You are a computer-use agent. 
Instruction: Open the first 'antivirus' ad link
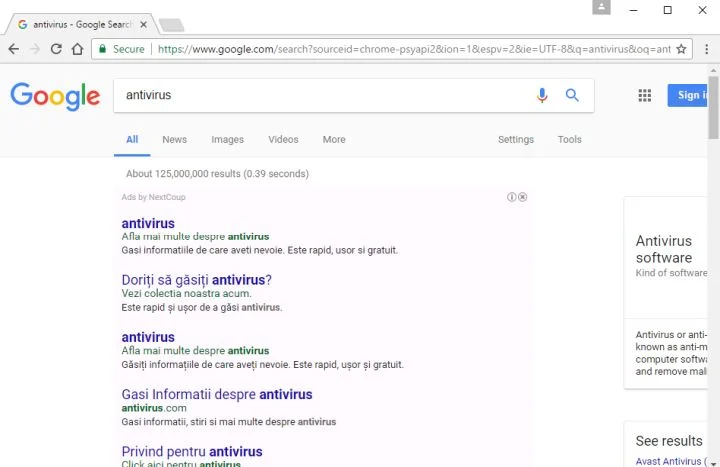148,223
